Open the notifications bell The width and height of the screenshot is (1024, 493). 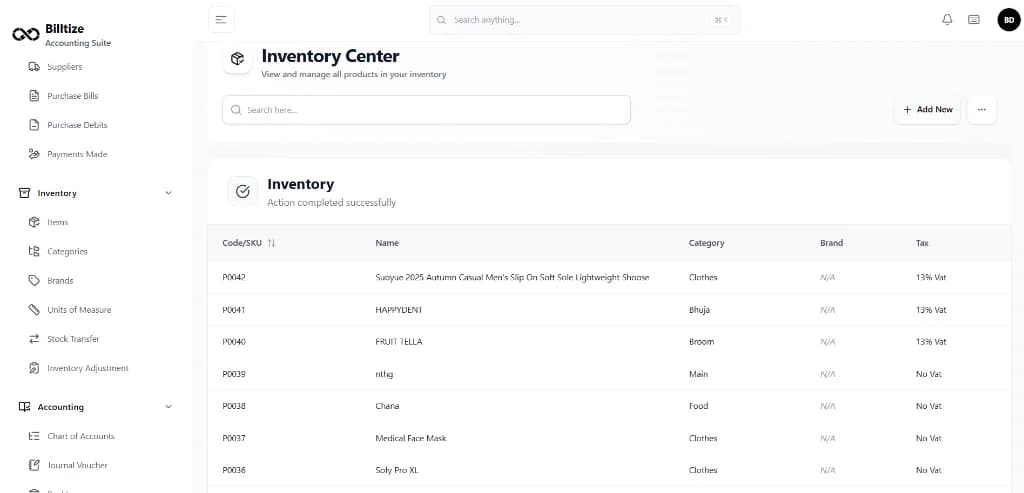pos(947,20)
